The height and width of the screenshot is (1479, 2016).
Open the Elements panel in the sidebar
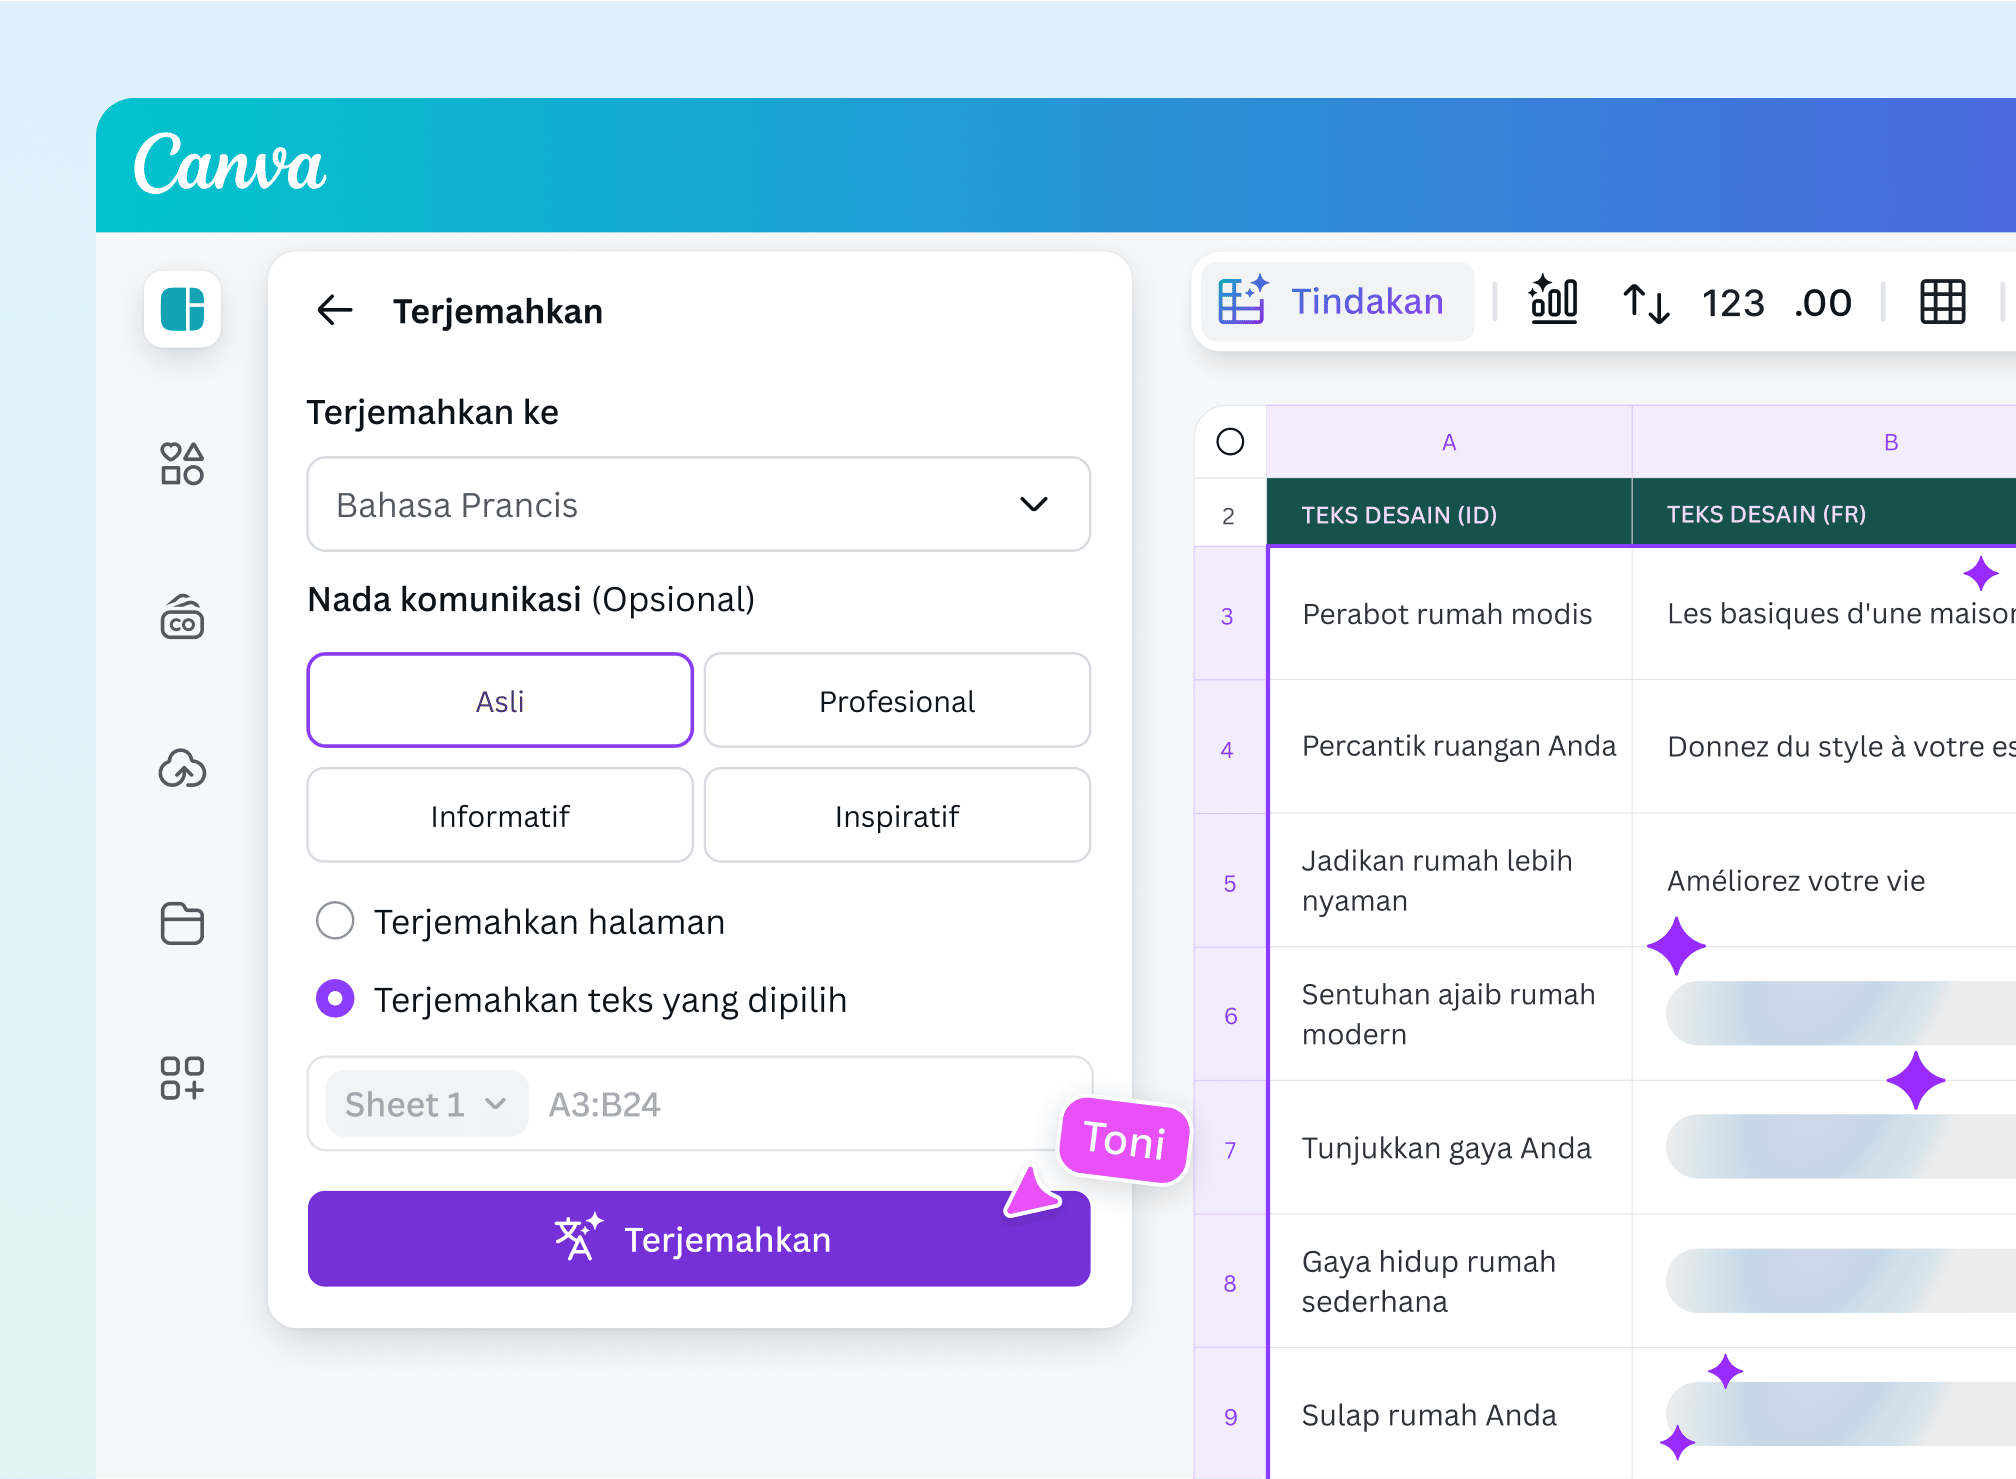182,463
